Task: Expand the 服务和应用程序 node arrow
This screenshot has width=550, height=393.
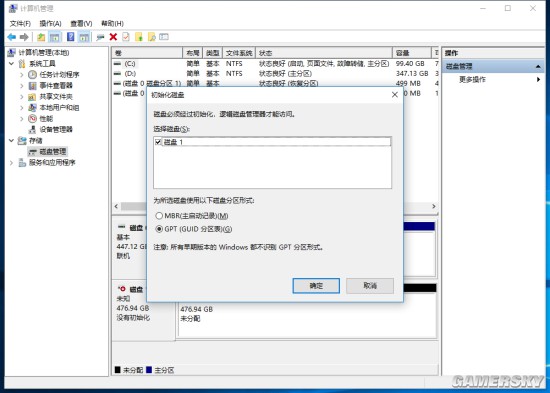Action: (x=11, y=162)
